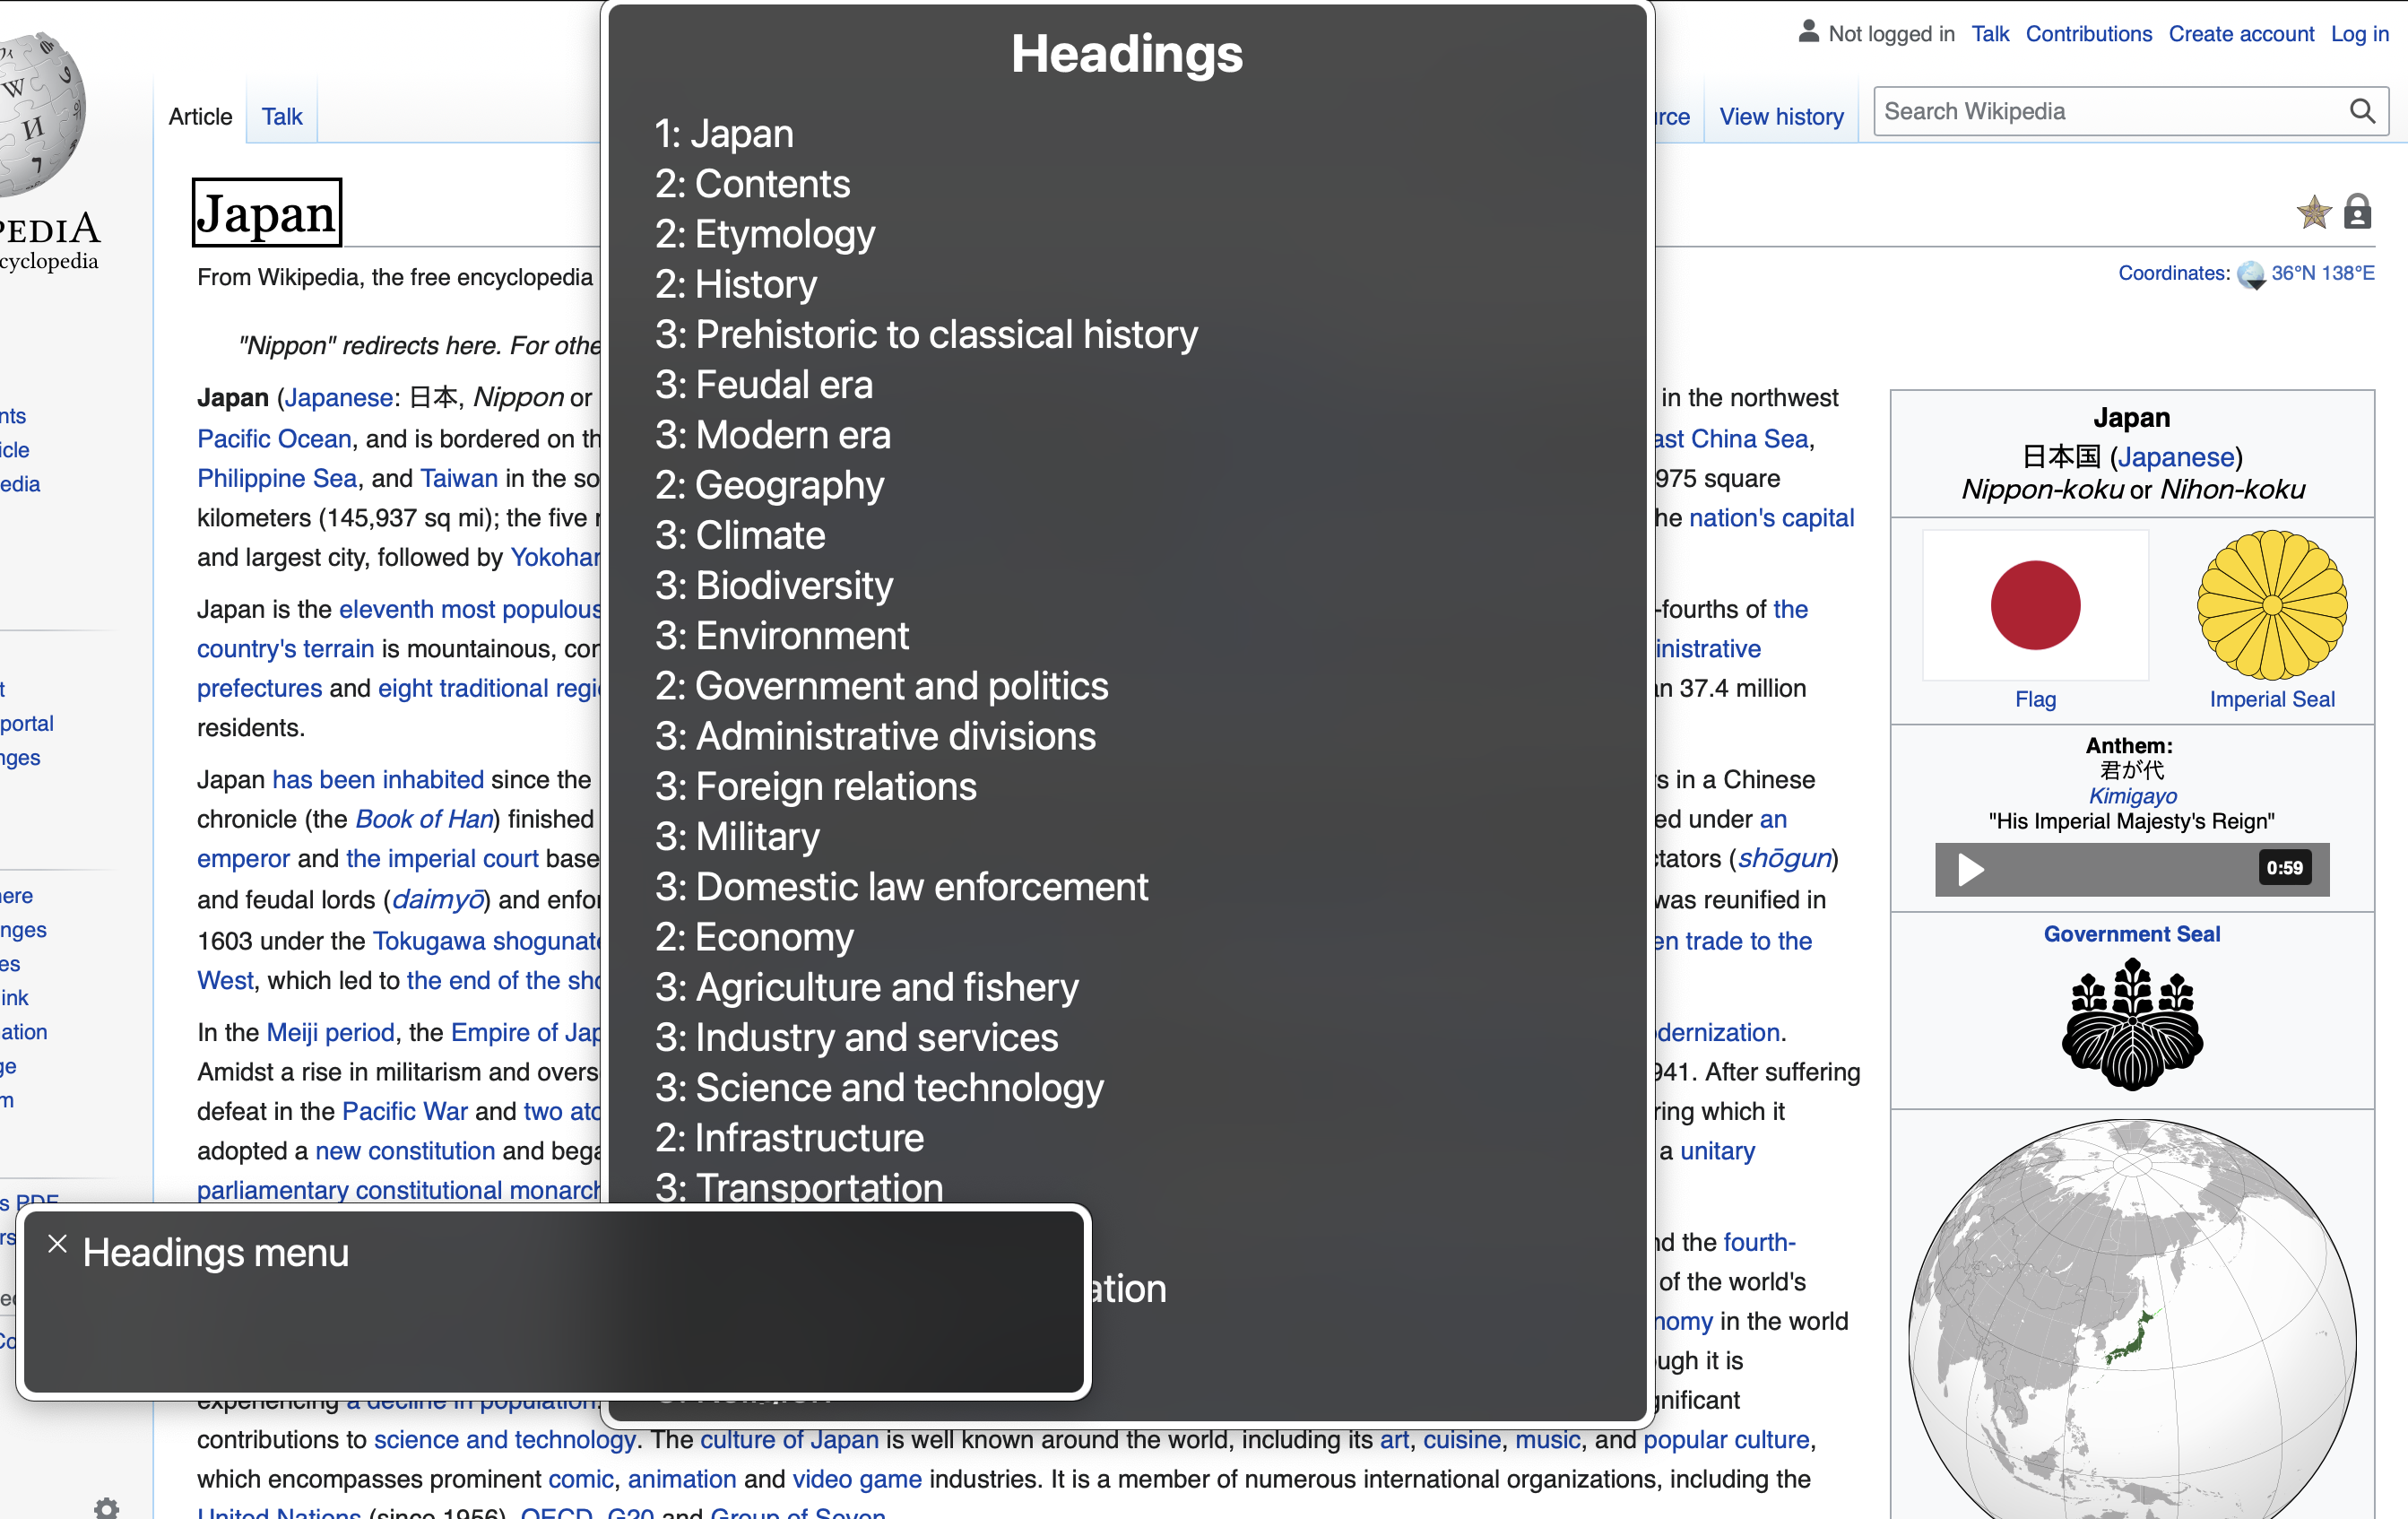The width and height of the screenshot is (2408, 1519).
Task: Follow the Philippine Sea link
Action: (x=277, y=478)
